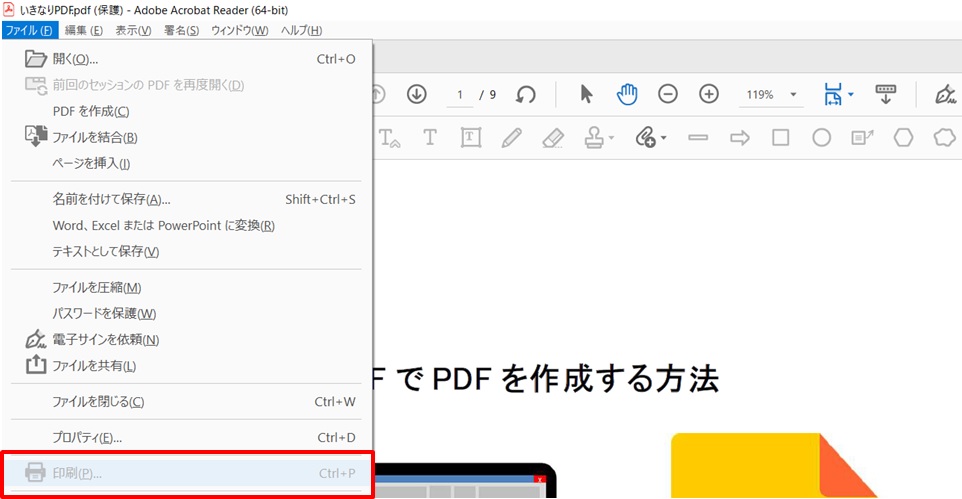
Task: Select Word、Excel または PowerPoint に変換(R)
Action: click(185, 225)
